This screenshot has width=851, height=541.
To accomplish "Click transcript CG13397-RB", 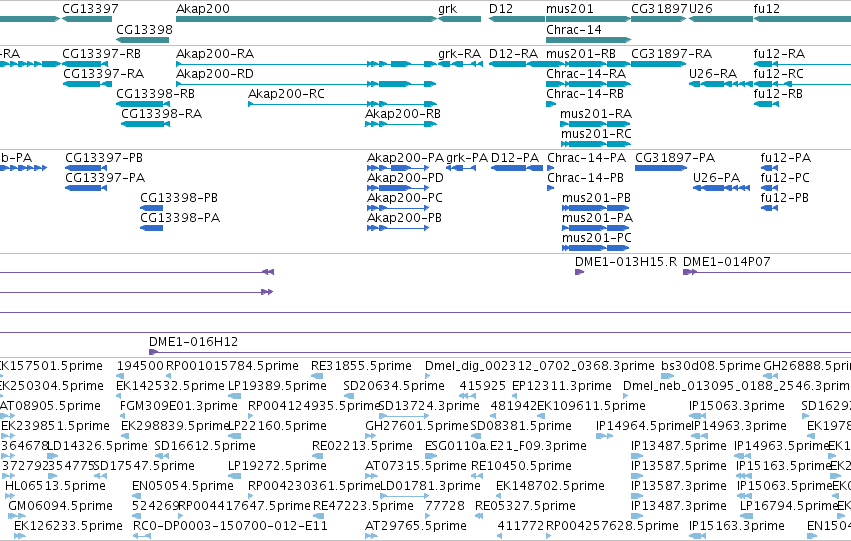I will click(85, 64).
